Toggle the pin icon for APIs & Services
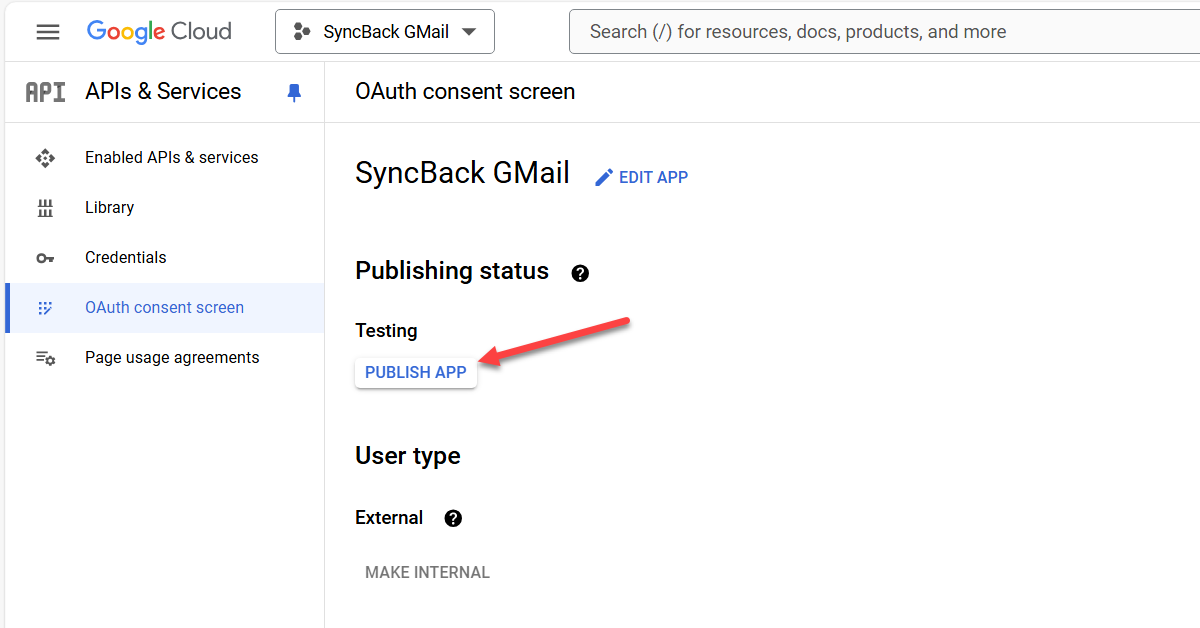 click(294, 92)
